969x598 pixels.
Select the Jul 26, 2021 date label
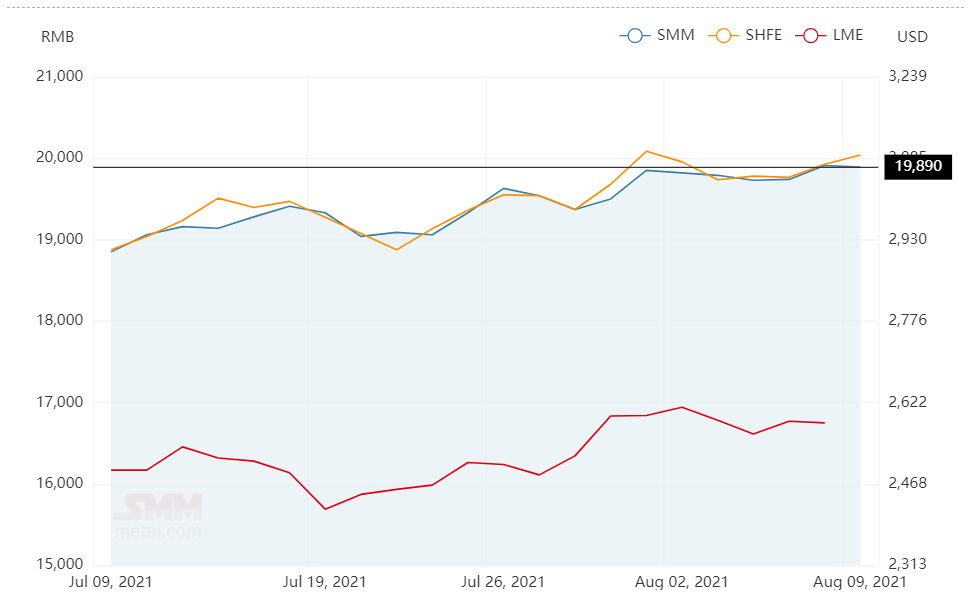503,582
